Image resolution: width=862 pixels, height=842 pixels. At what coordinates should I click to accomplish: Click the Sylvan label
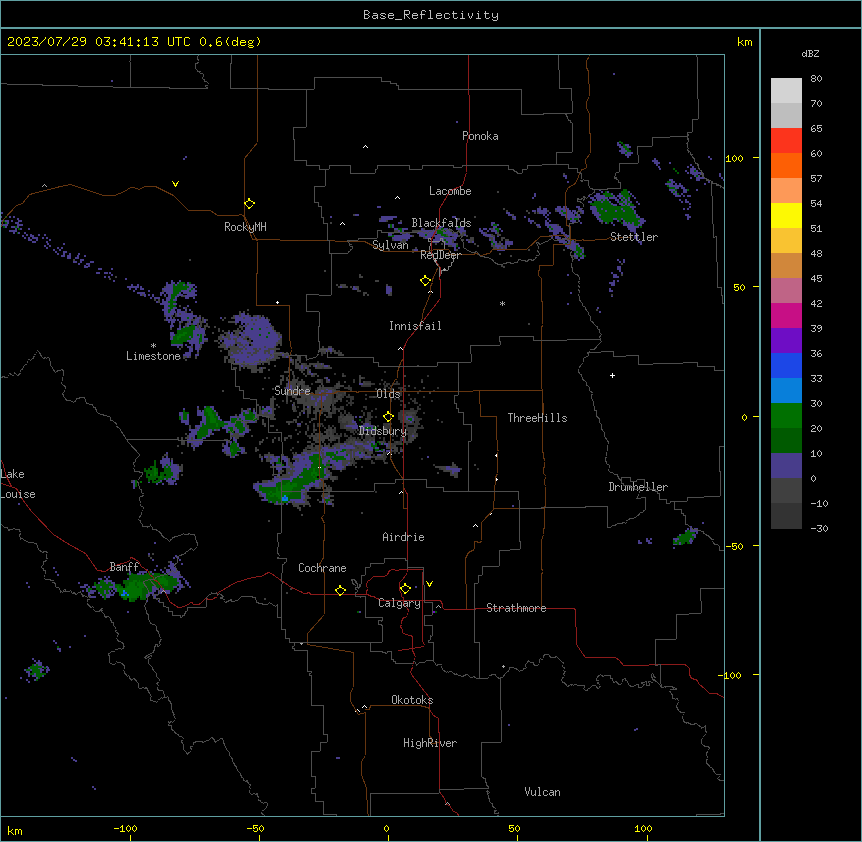pos(390,245)
